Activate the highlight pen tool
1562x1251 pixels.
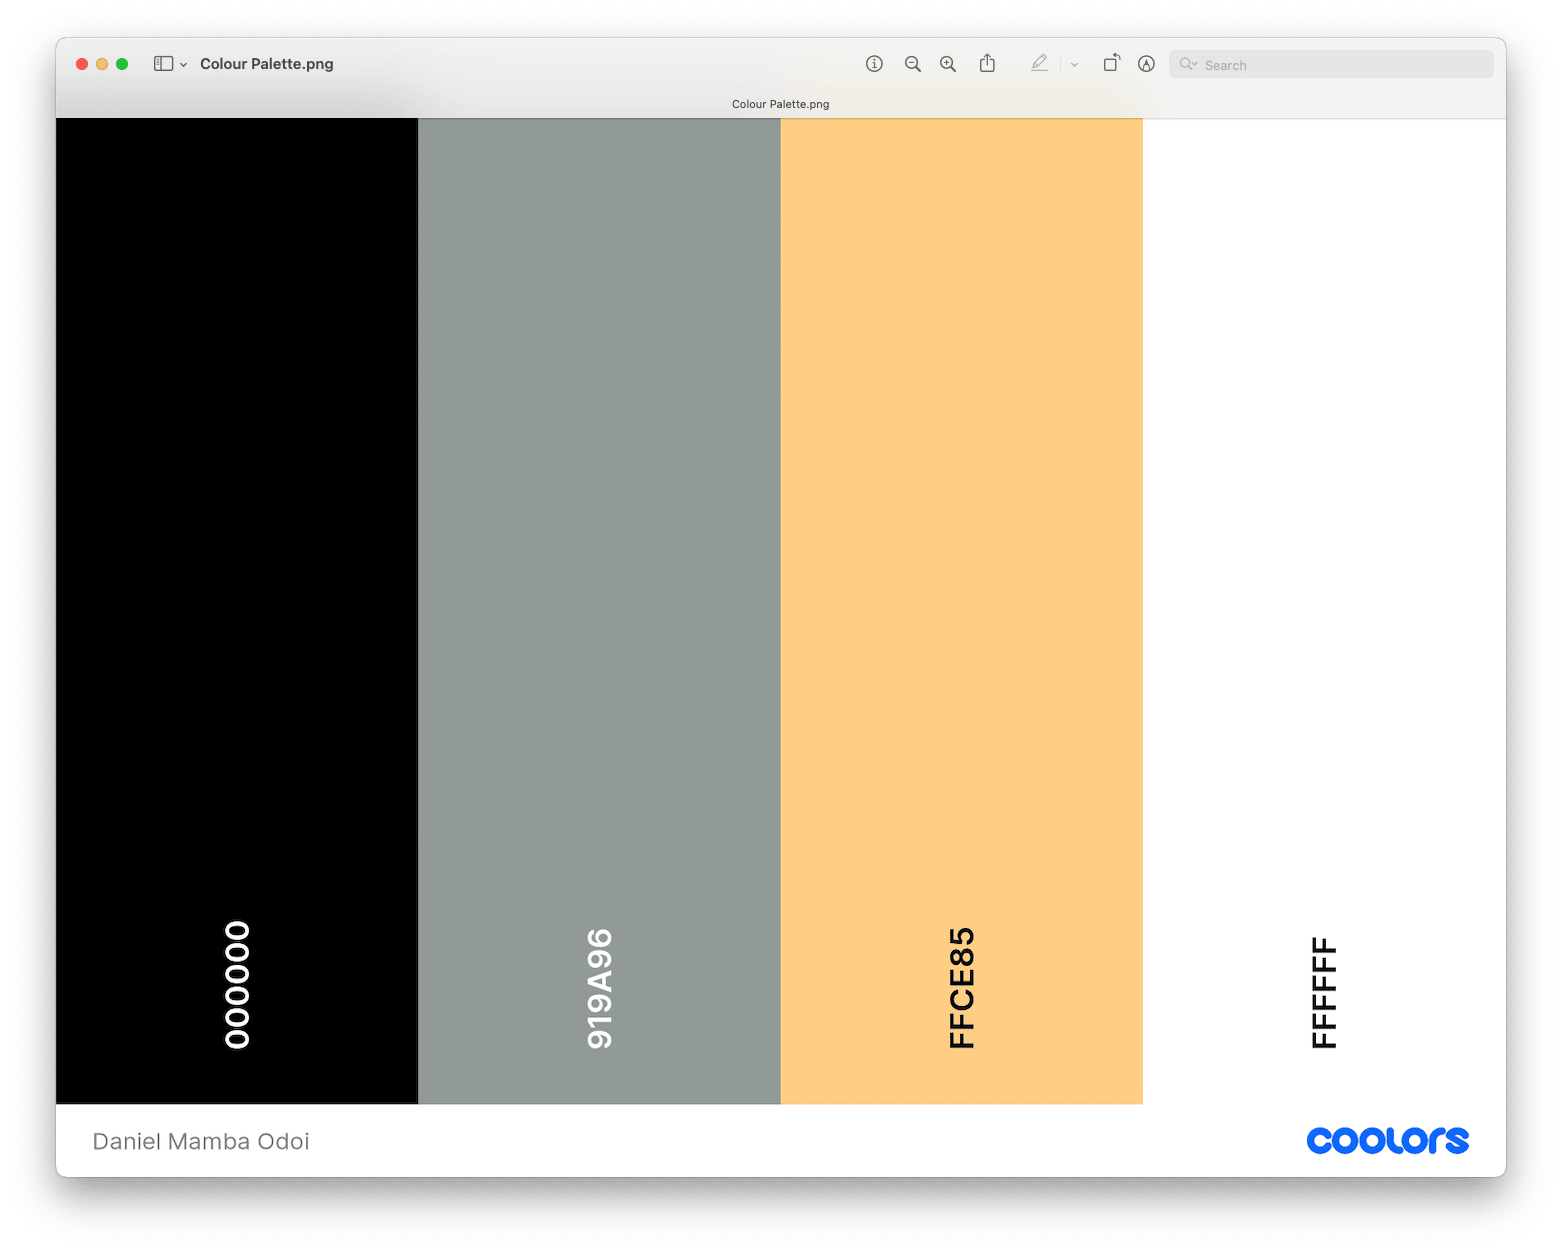click(x=1039, y=63)
